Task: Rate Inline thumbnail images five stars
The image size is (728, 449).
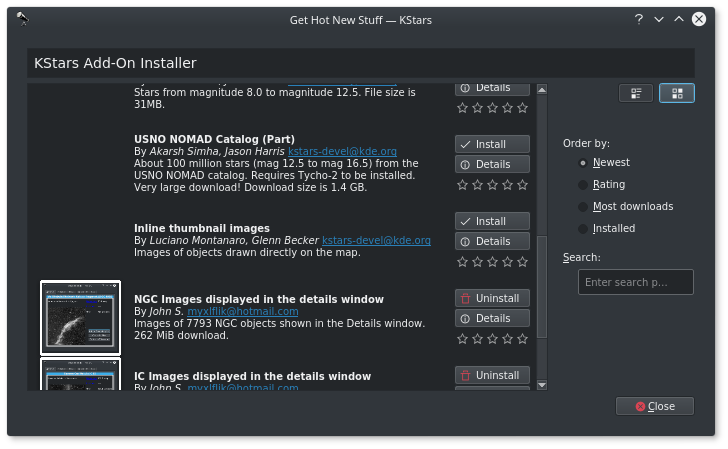Action: 522,262
